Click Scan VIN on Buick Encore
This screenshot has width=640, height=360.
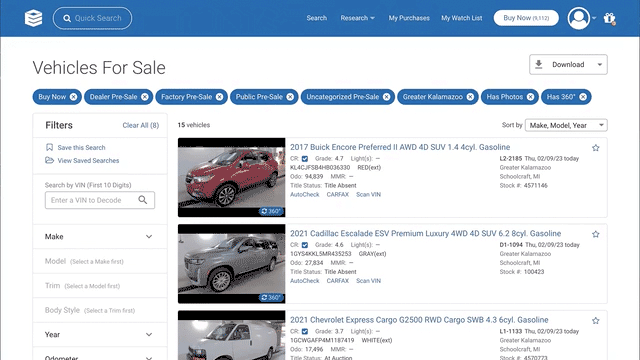[x=369, y=195]
